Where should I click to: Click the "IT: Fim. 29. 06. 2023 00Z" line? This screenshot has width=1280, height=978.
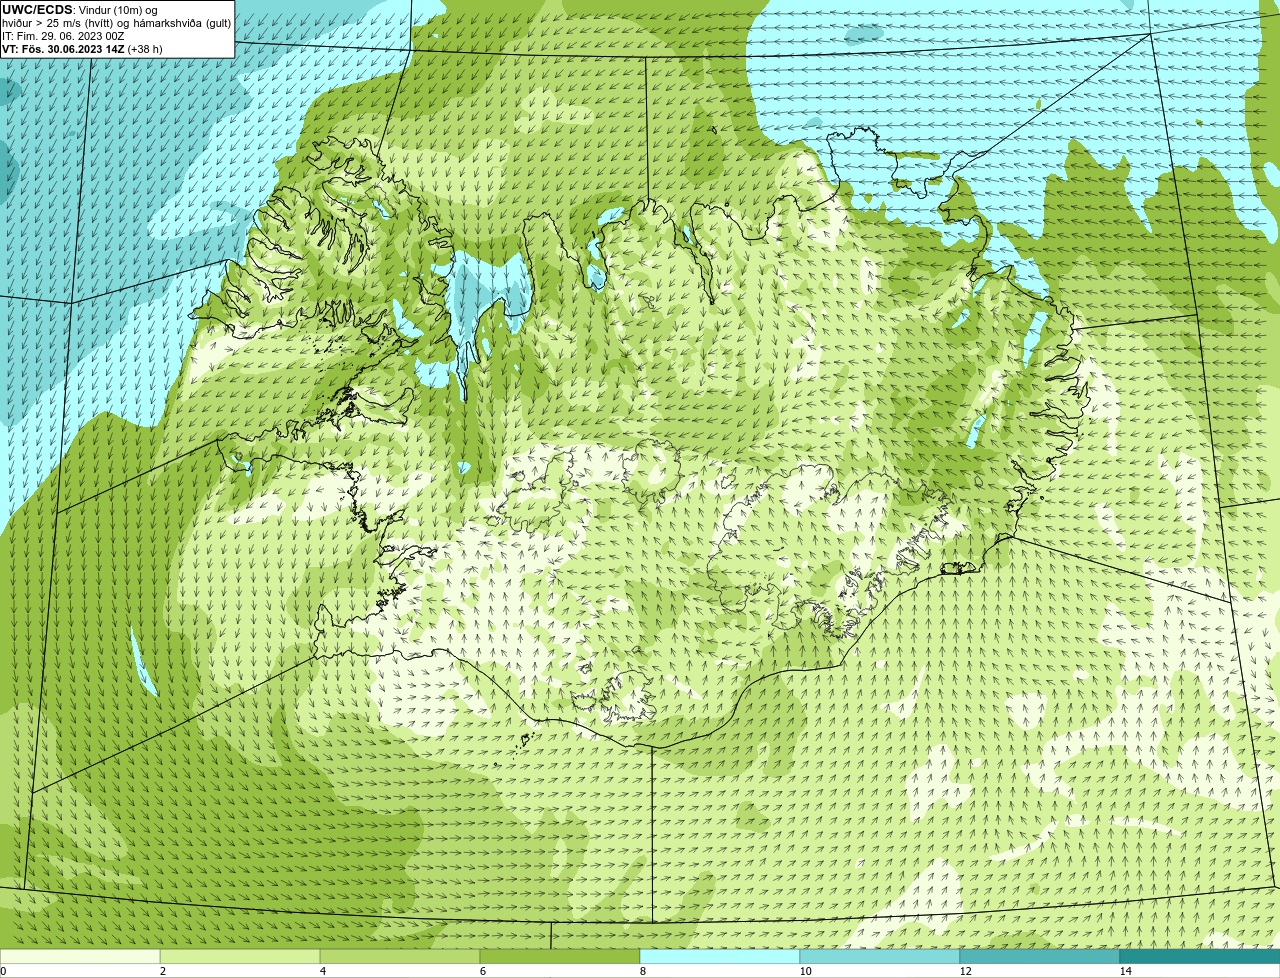click(63, 36)
